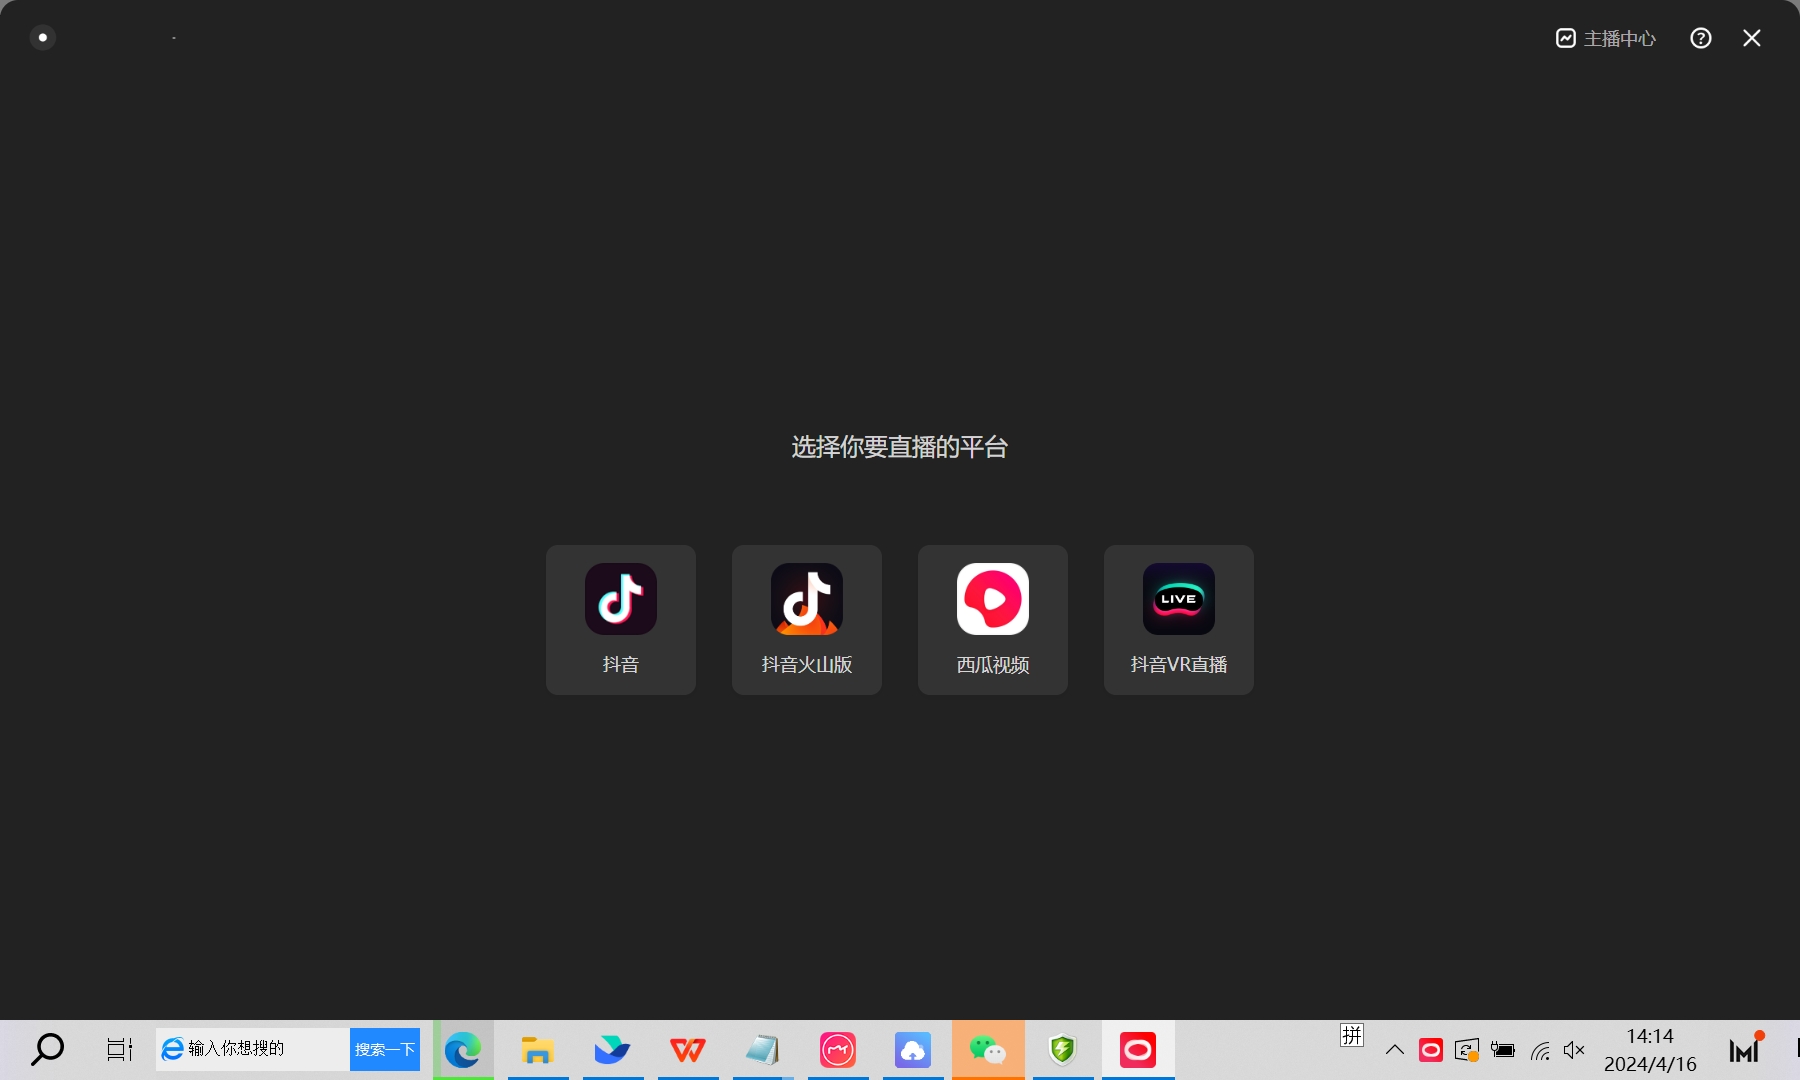
Task: Open the cloud drive app in the taskbar
Action: coord(913,1050)
